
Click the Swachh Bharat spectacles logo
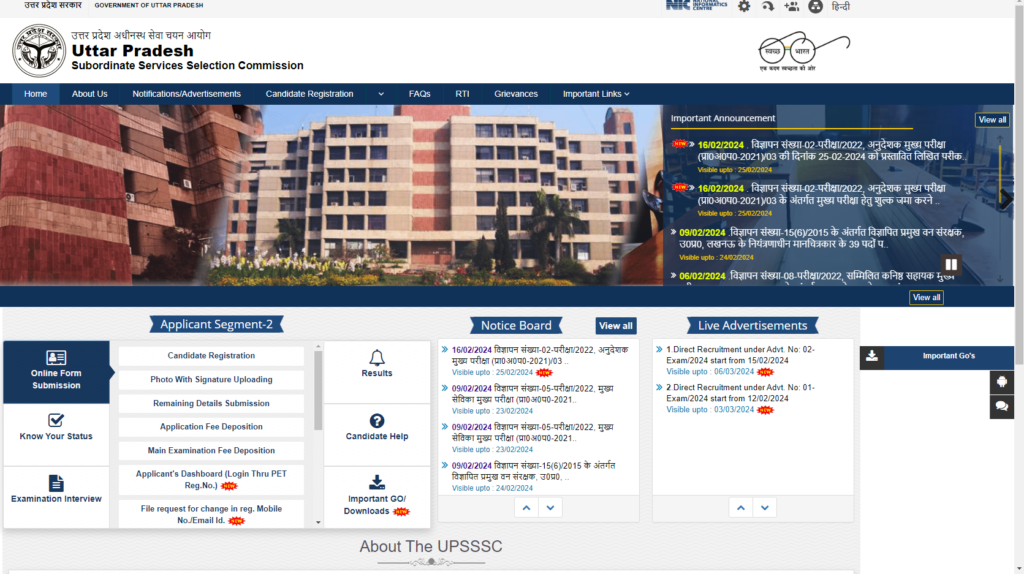pos(804,51)
